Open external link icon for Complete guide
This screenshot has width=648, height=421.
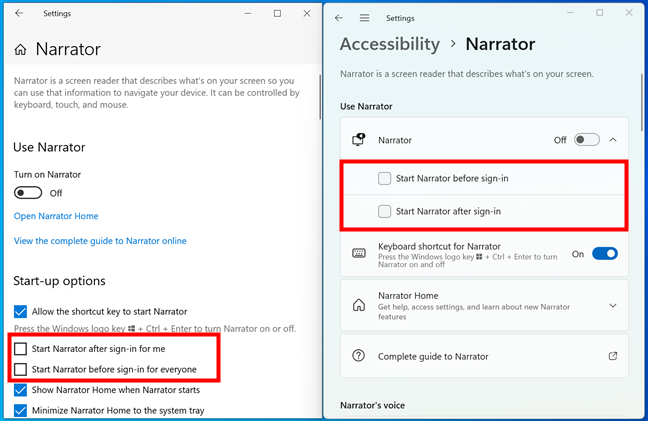tap(613, 356)
